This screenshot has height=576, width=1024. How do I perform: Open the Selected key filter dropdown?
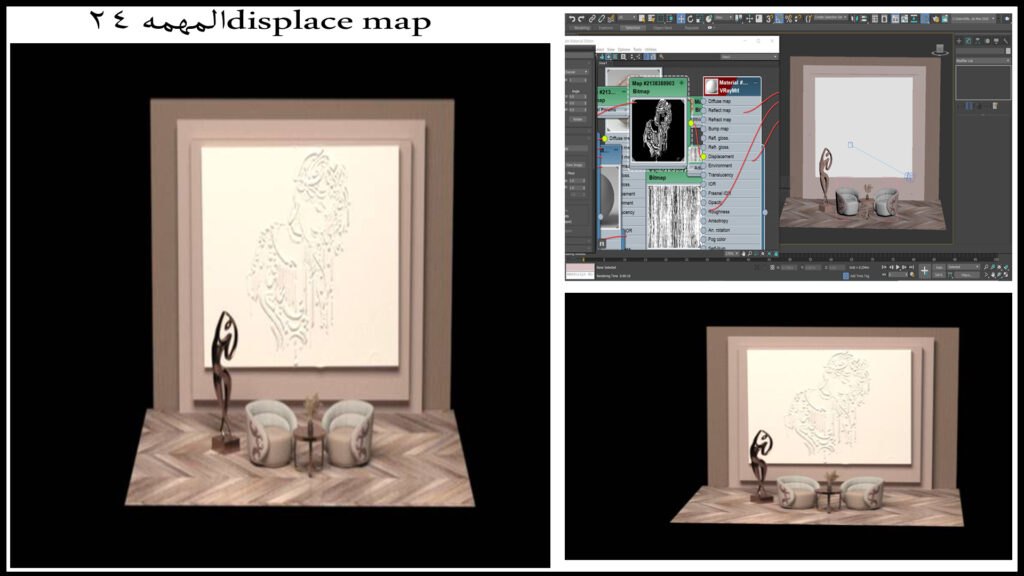[x=963, y=267]
